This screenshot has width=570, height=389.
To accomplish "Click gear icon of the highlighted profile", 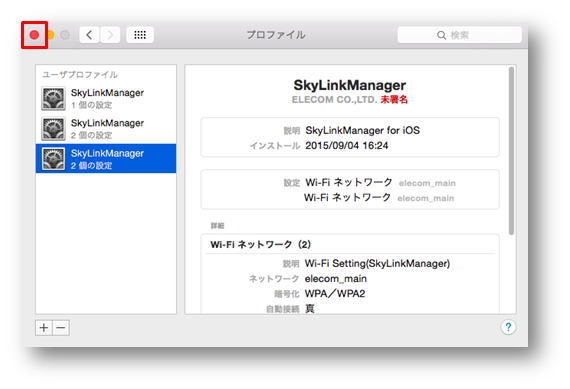I will [x=53, y=159].
